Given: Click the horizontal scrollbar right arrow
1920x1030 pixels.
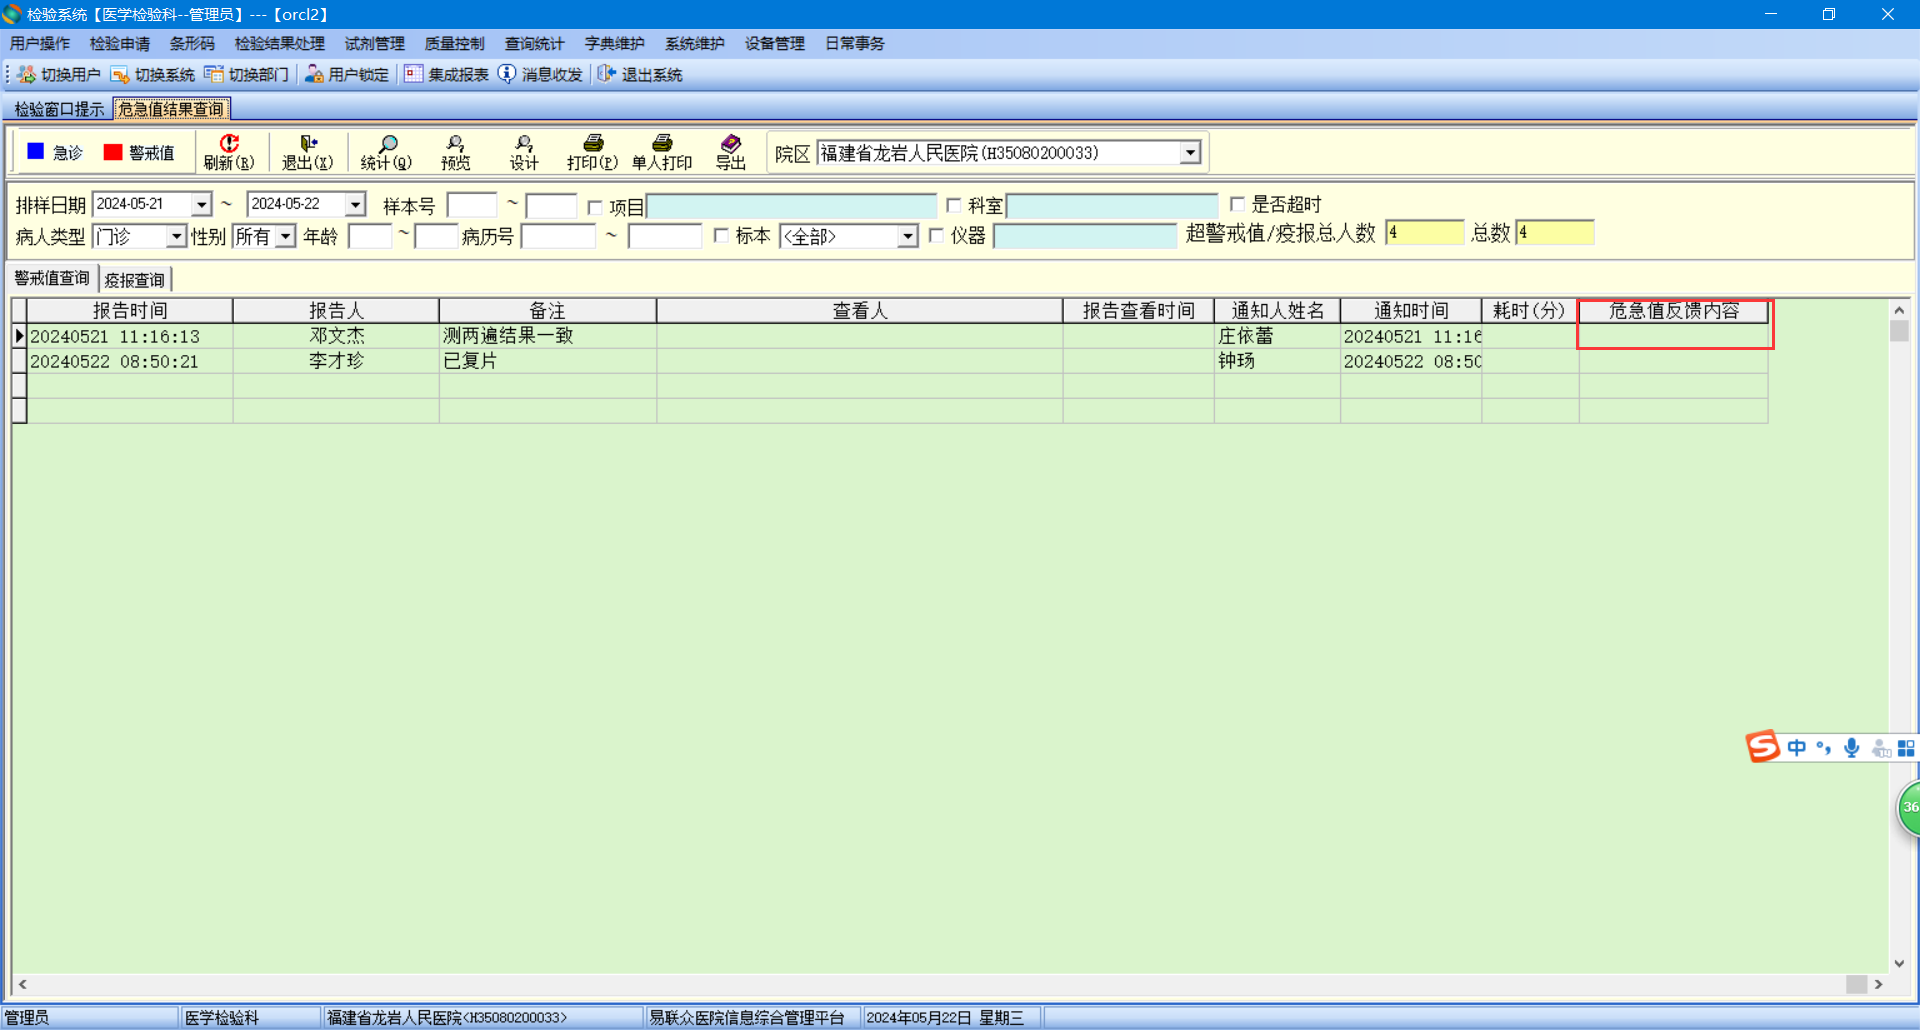Looking at the screenshot, I should [1878, 984].
